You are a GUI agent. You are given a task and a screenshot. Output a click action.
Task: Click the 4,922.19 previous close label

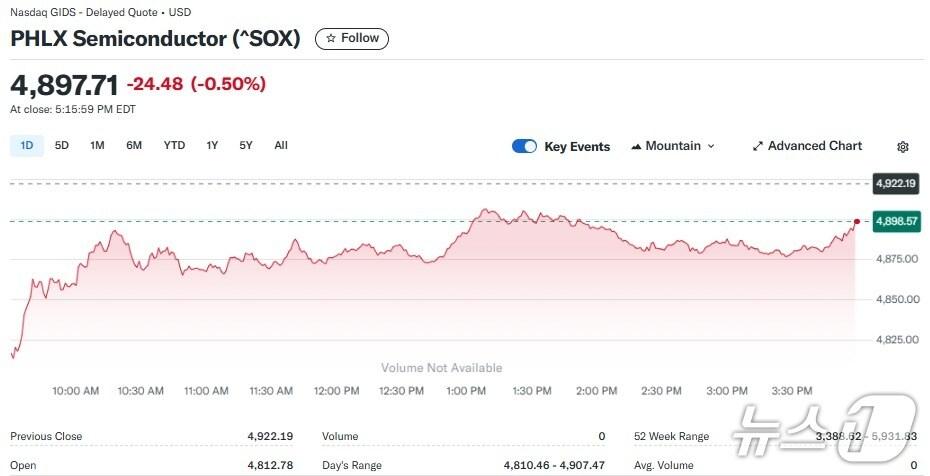point(896,183)
